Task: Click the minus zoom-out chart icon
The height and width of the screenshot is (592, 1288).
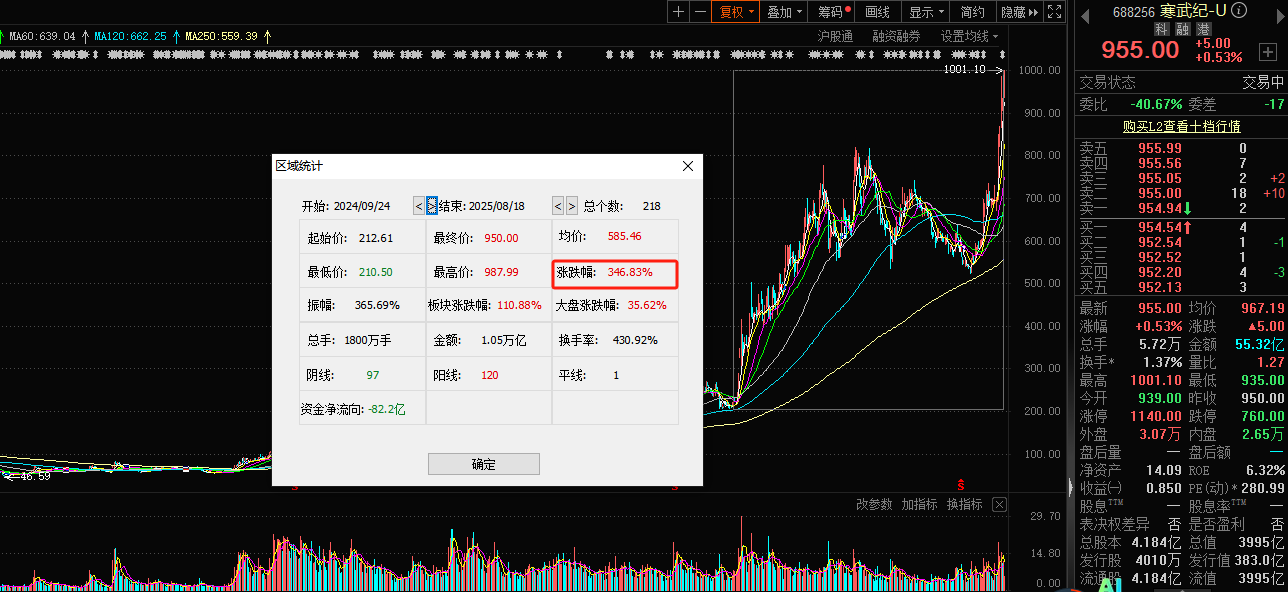Action: (700, 12)
